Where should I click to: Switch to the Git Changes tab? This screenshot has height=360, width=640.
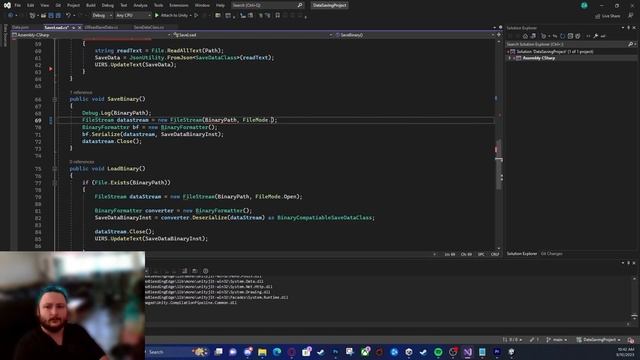(551, 254)
